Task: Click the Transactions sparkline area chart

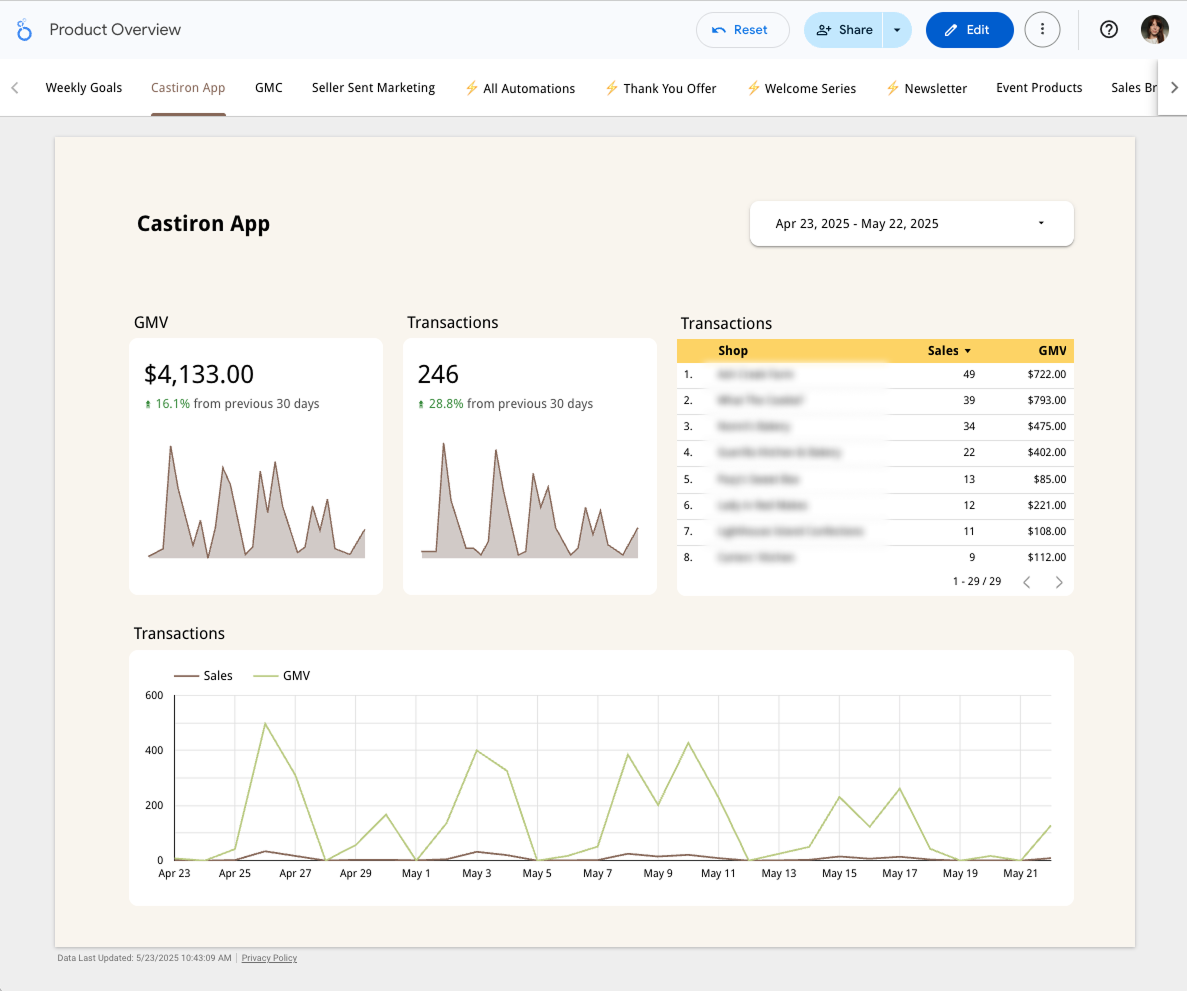Action: pos(530,500)
